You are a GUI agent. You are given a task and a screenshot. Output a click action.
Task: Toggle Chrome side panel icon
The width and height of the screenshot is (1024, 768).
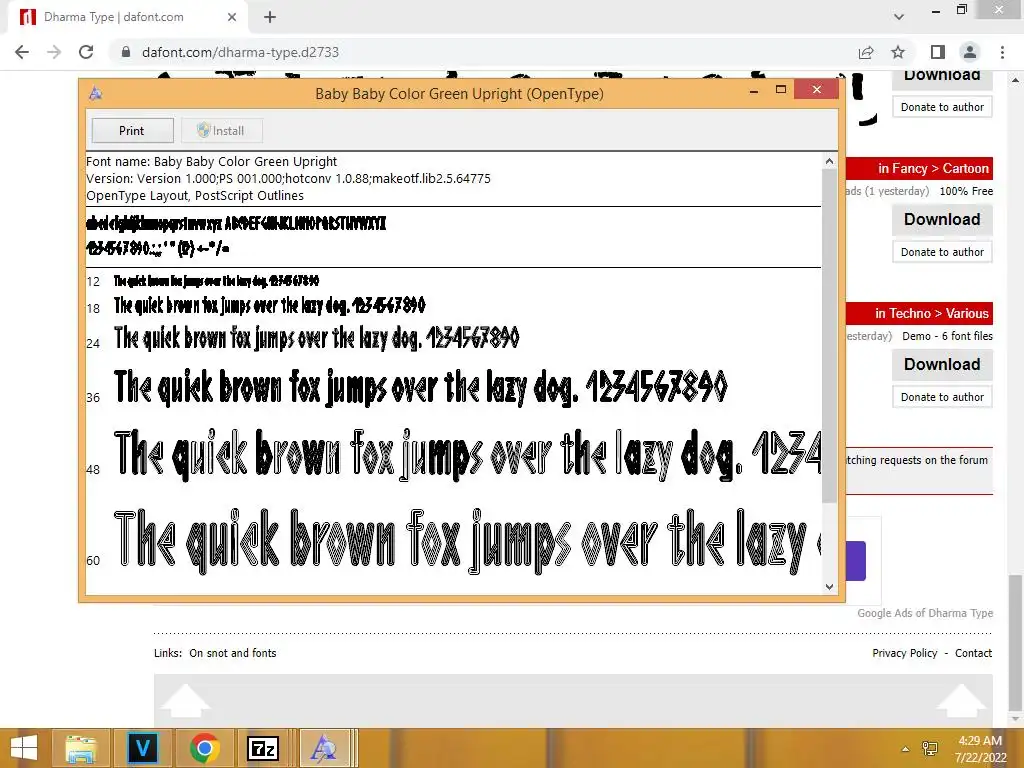(938, 52)
